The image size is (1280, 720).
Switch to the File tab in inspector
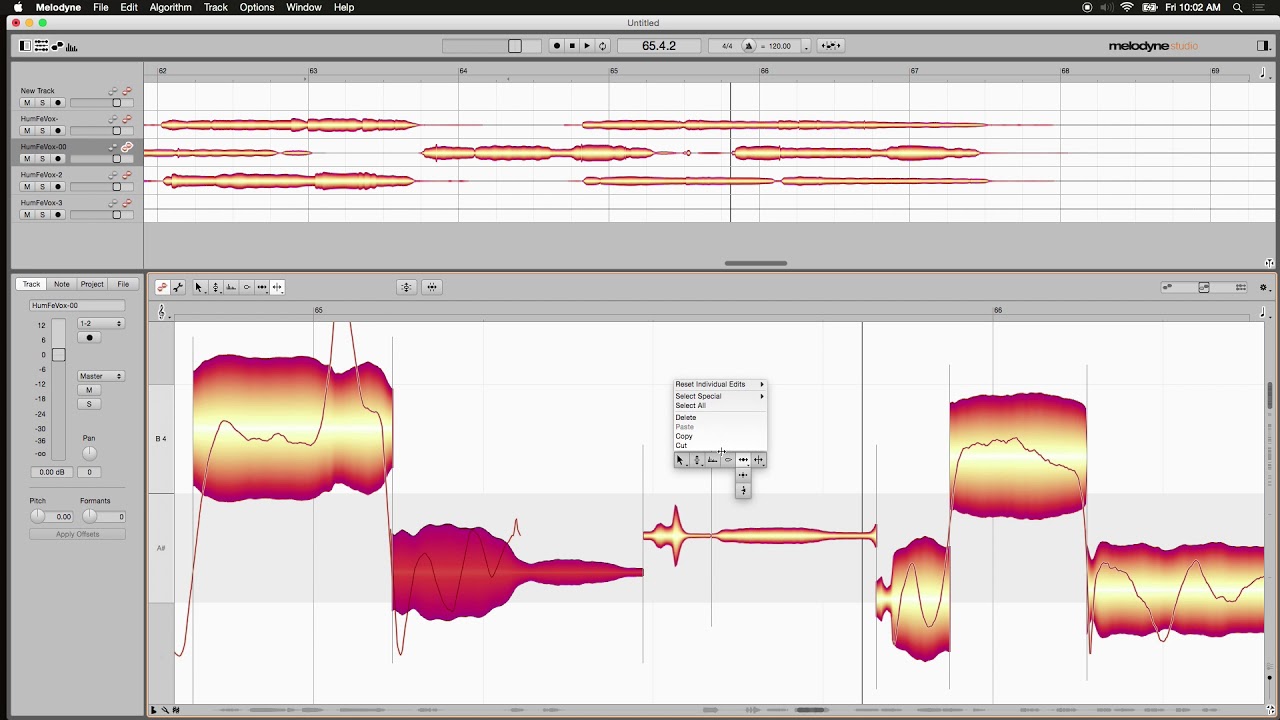coord(123,284)
